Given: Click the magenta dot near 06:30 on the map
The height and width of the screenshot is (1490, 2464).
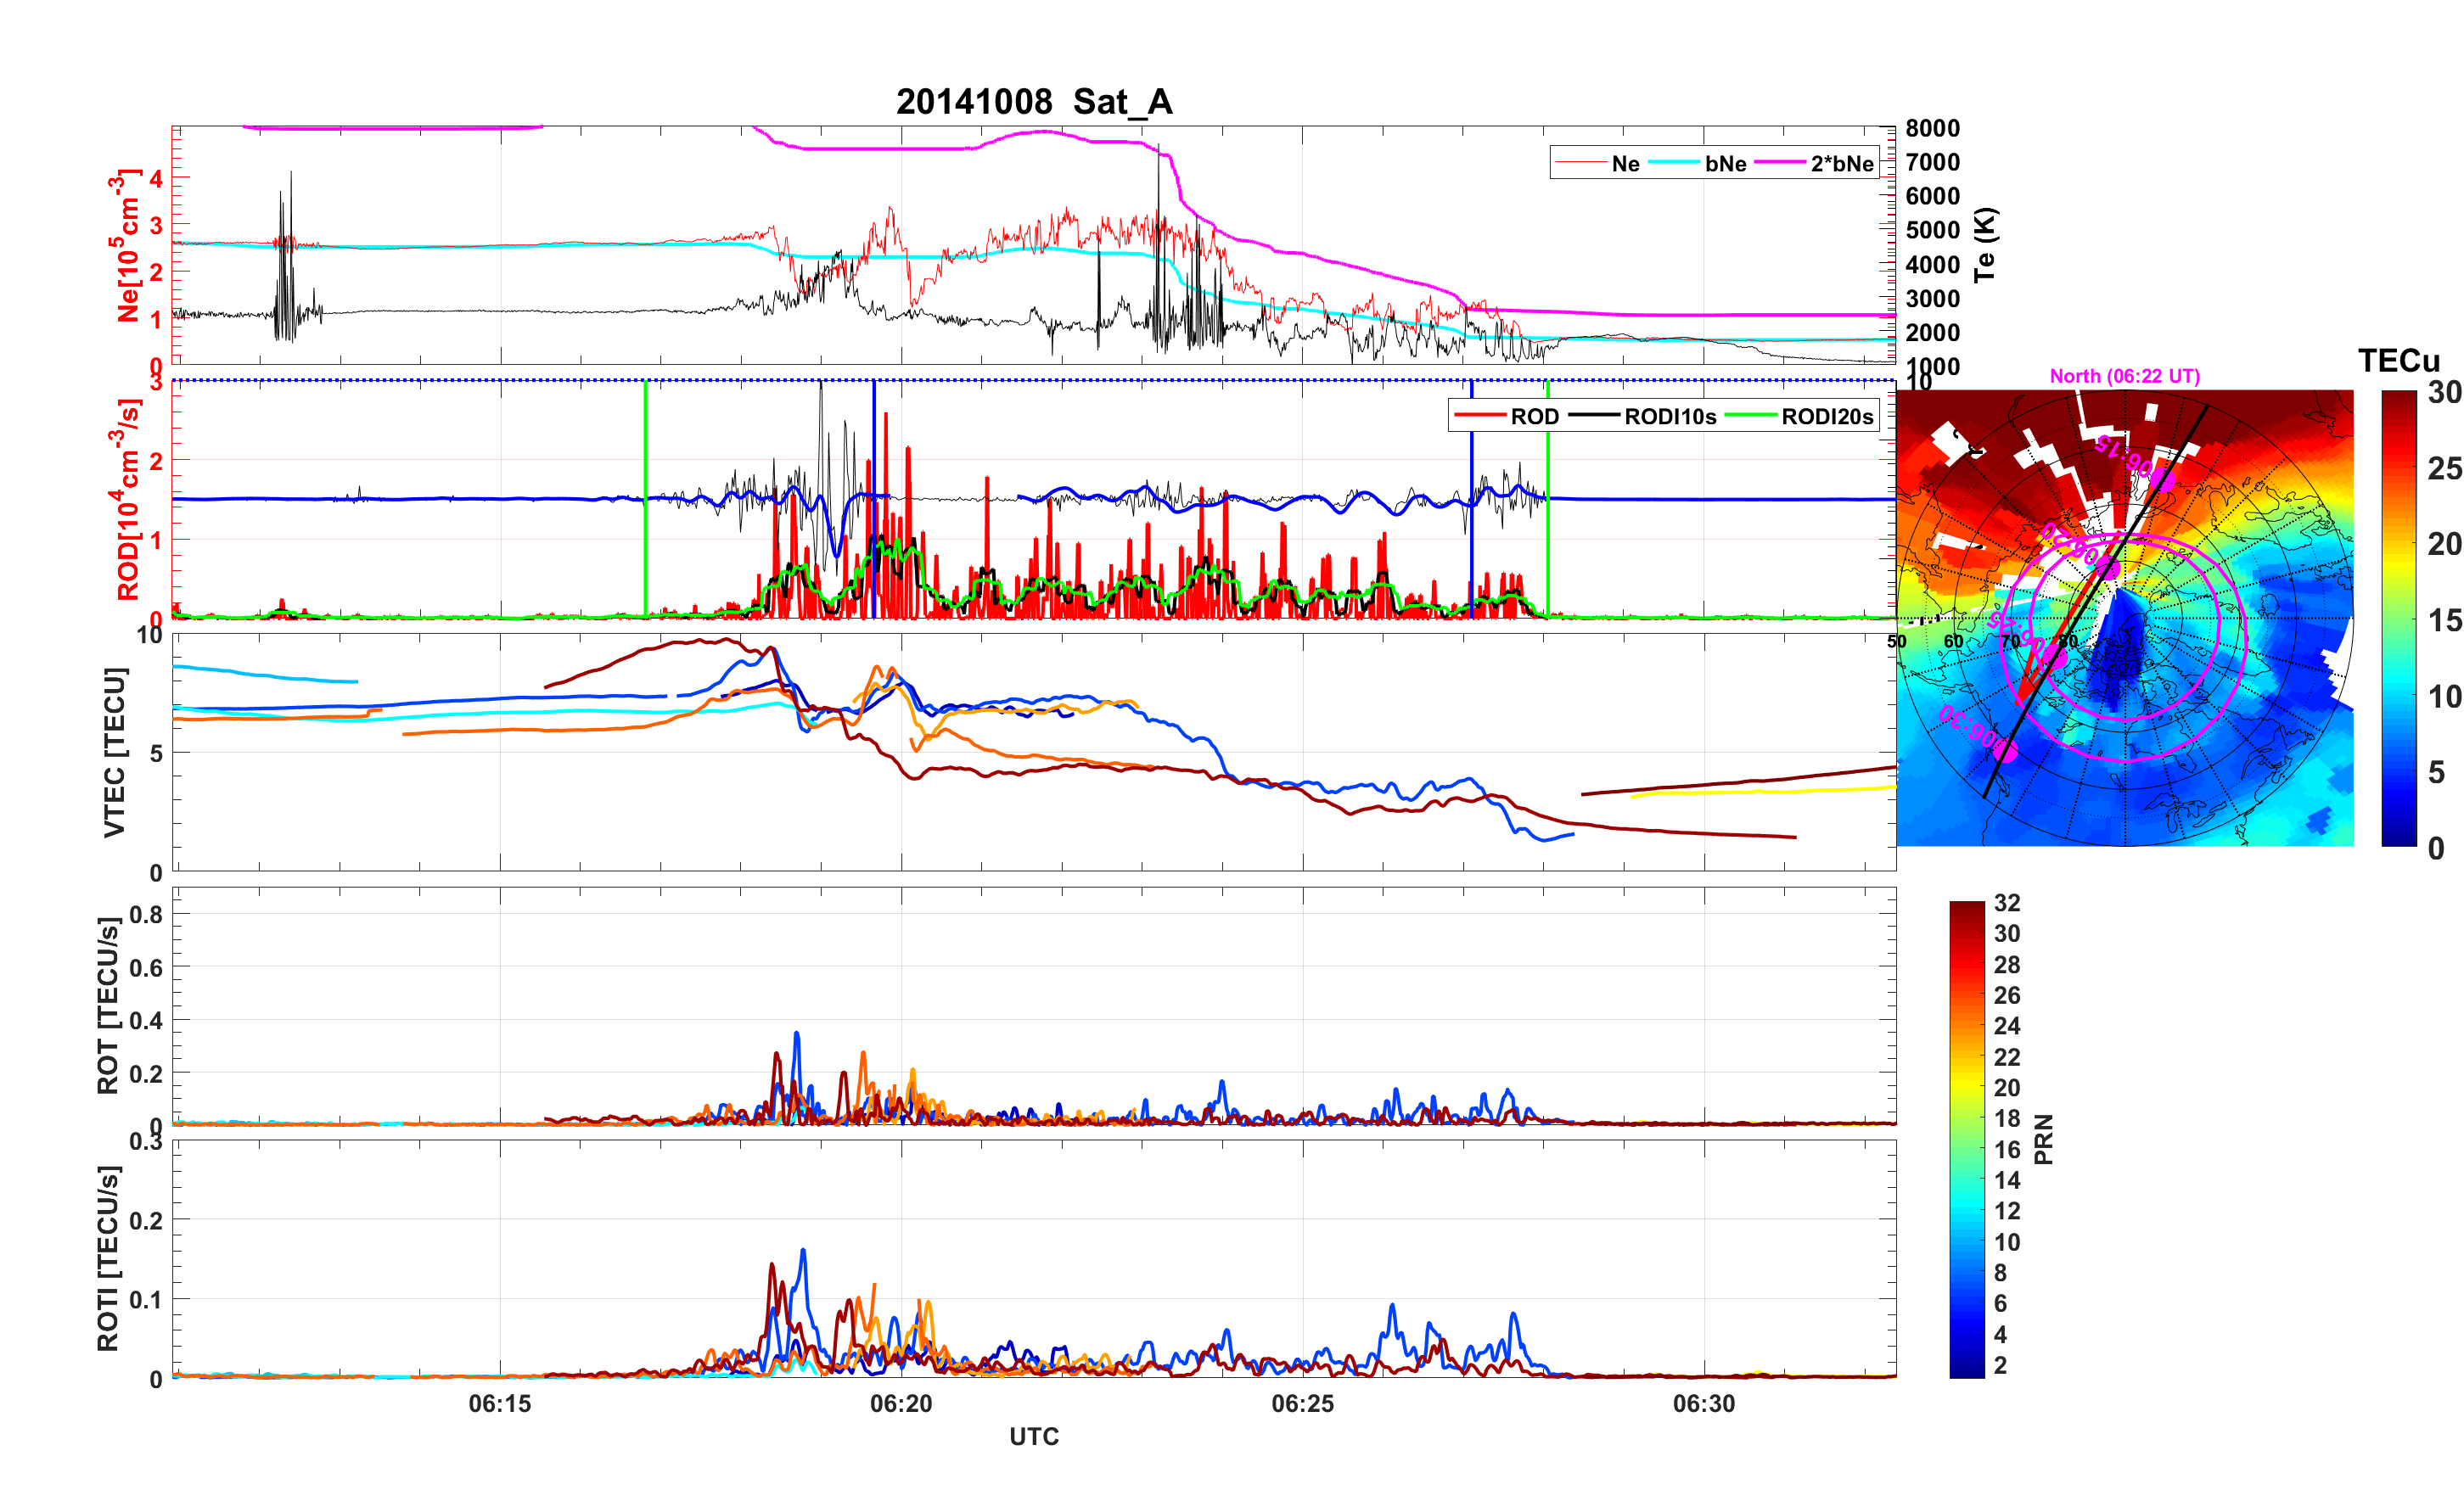Looking at the screenshot, I should [x=2006, y=751].
